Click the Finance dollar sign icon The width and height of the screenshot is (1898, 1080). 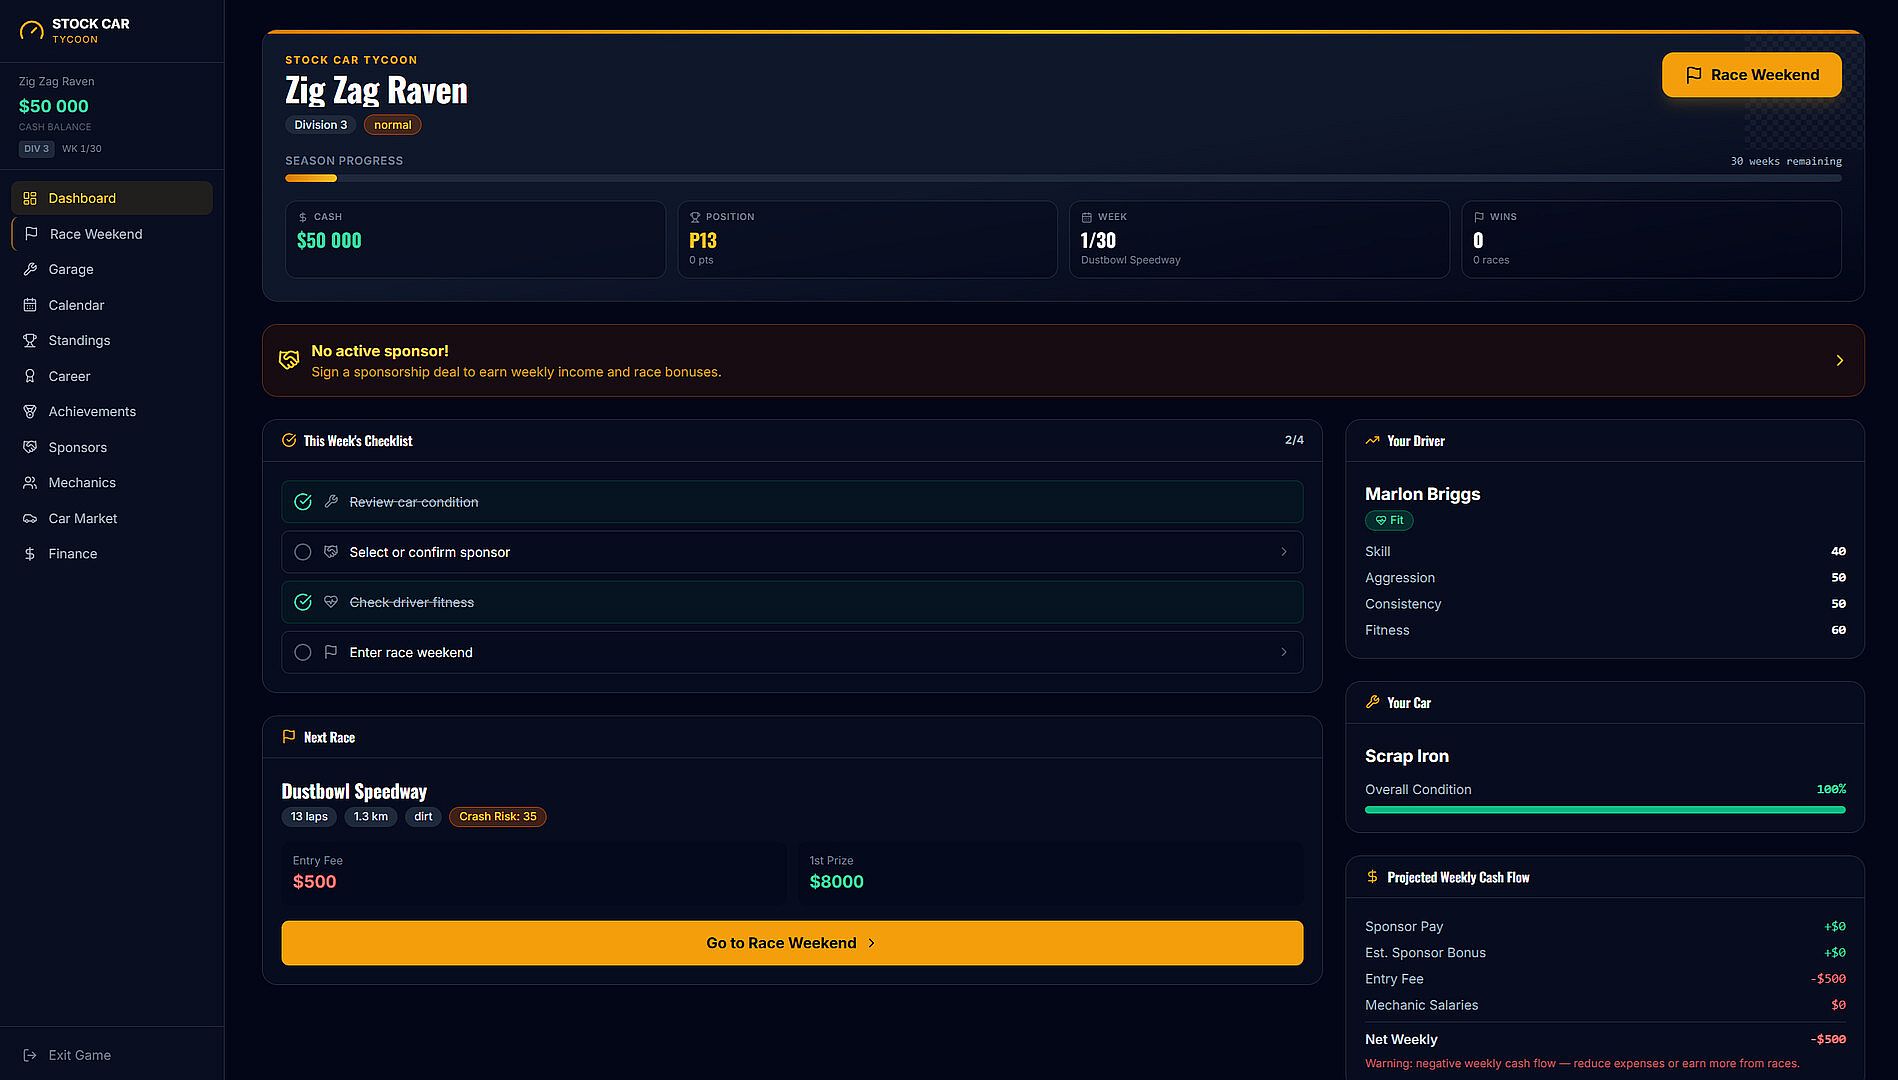[30, 553]
